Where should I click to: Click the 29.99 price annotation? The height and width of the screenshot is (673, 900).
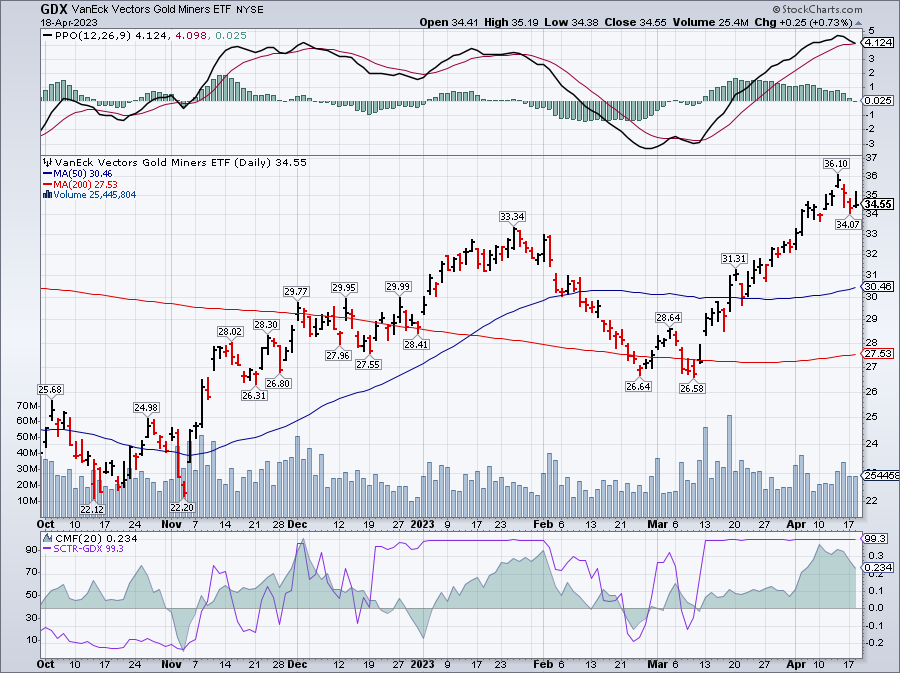click(398, 286)
